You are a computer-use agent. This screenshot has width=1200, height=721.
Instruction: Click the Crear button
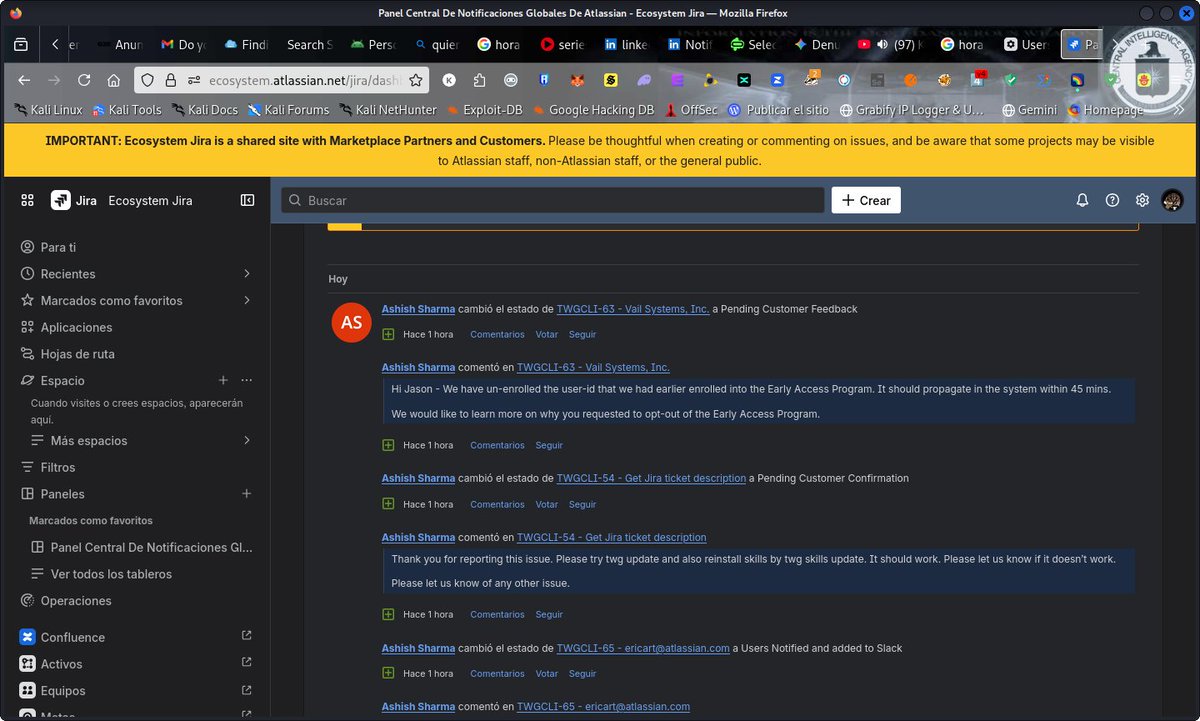tap(866, 200)
